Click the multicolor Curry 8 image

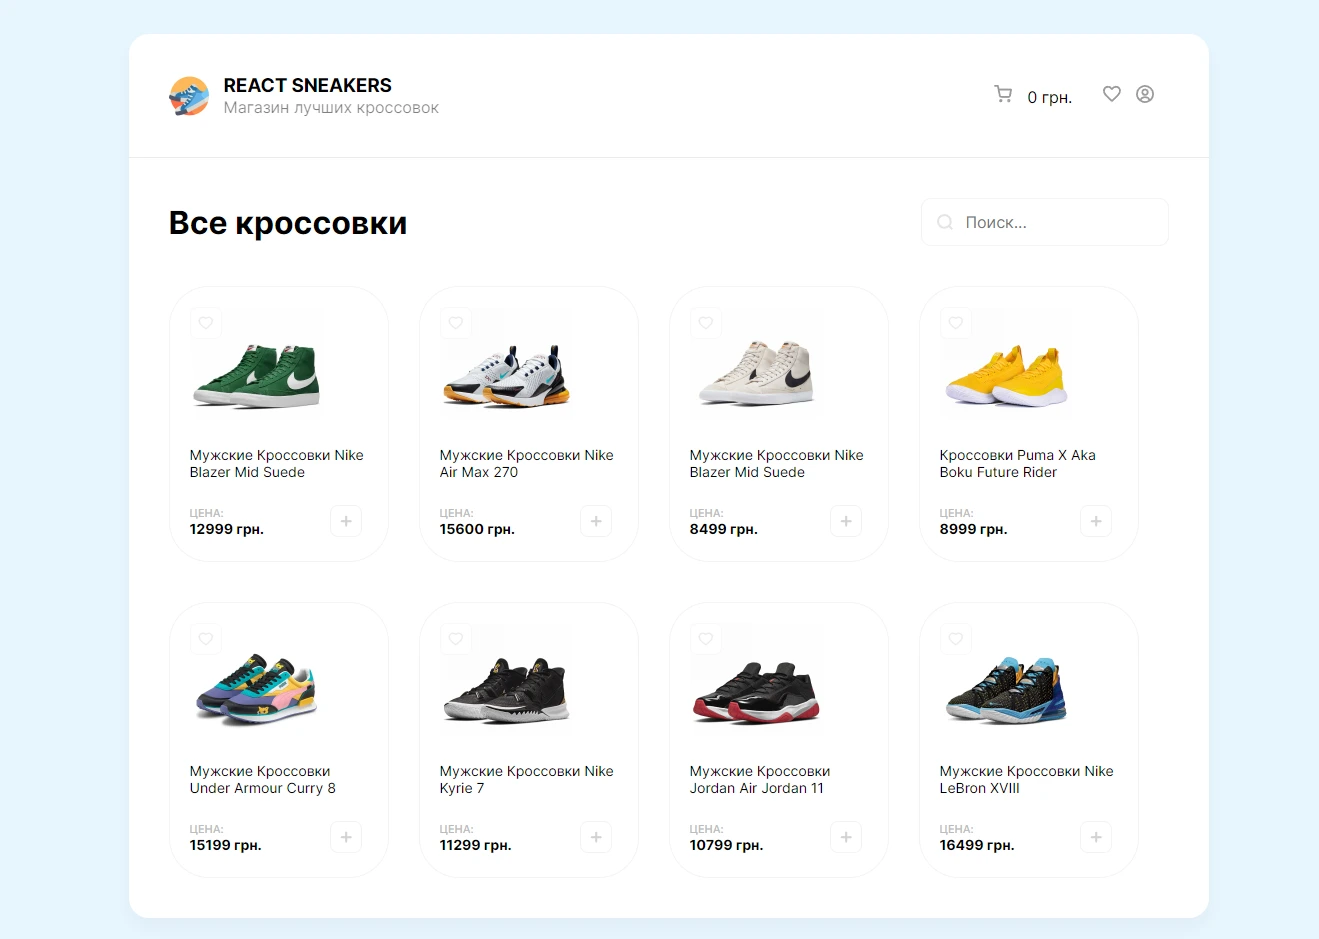click(257, 689)
